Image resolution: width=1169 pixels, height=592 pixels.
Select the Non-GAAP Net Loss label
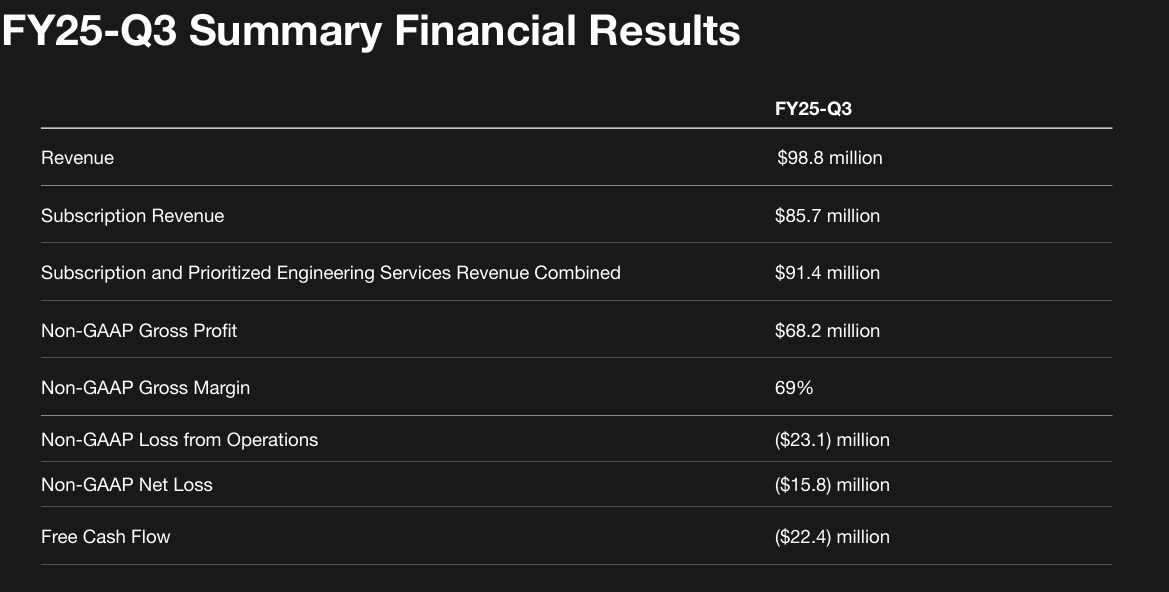click(x=127, y=485)
